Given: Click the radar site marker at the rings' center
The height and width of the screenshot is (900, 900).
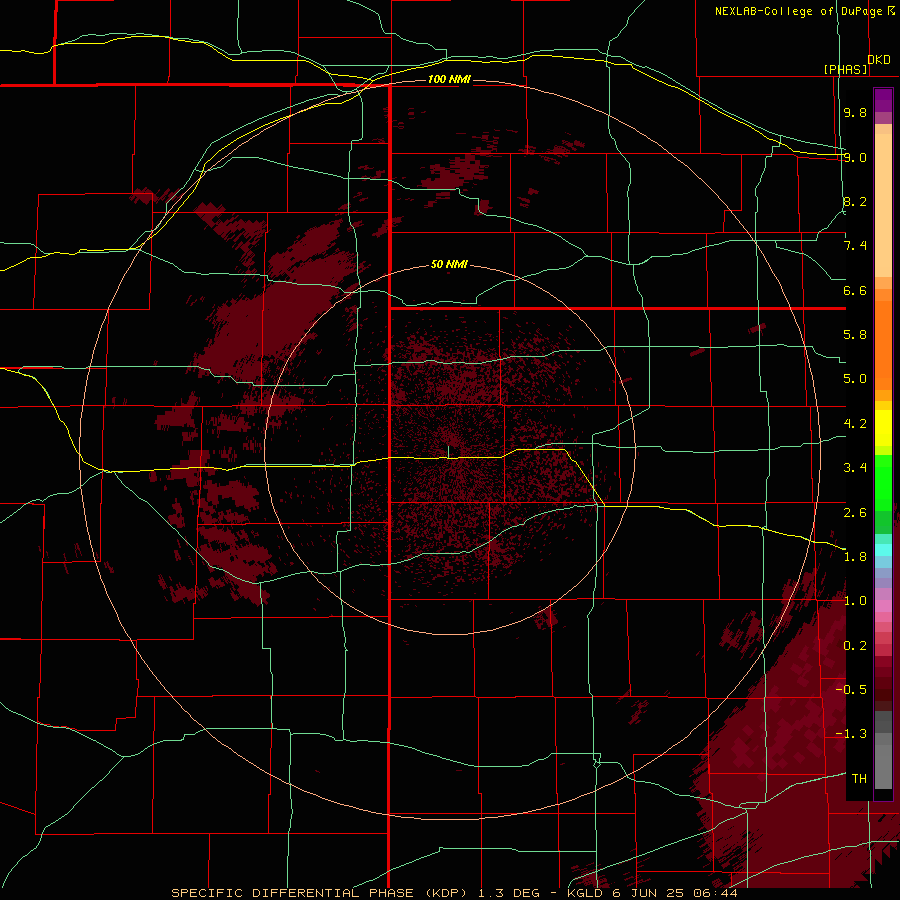Looking at the screenshot, I should (449, 452).
